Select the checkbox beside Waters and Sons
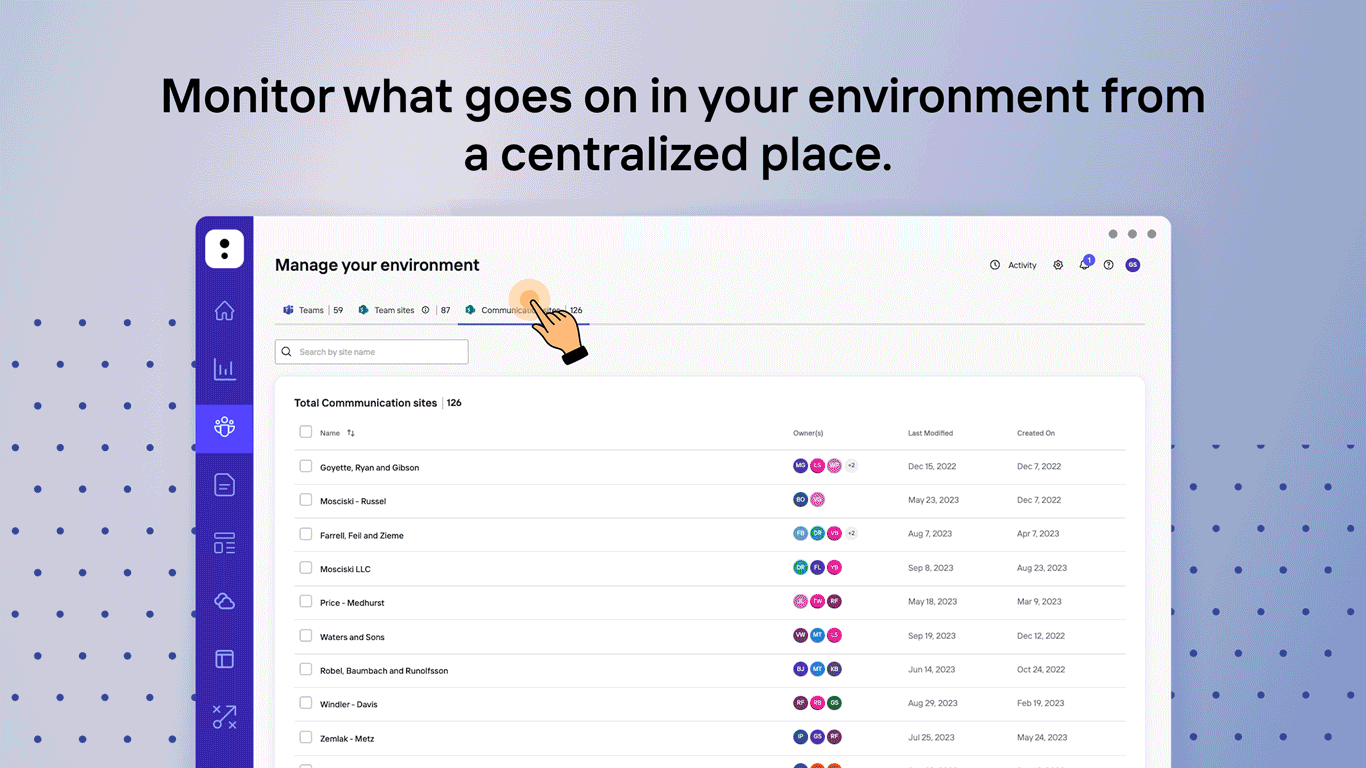Viewport: 1366px width, 768px height. 305,635
